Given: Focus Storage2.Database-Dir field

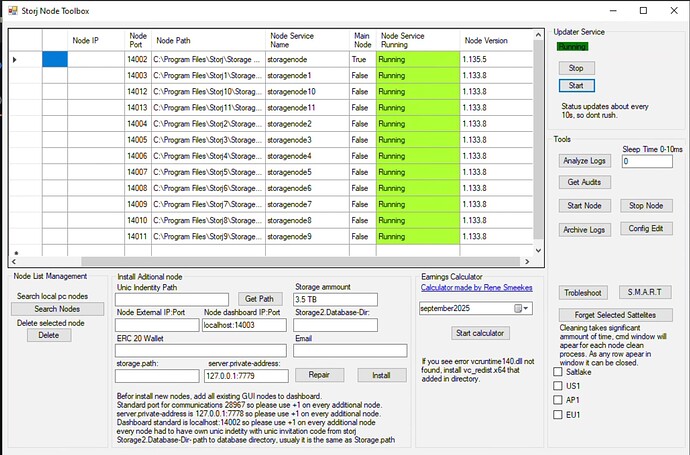Looking at the screenshot, I should tap(335, 325).
